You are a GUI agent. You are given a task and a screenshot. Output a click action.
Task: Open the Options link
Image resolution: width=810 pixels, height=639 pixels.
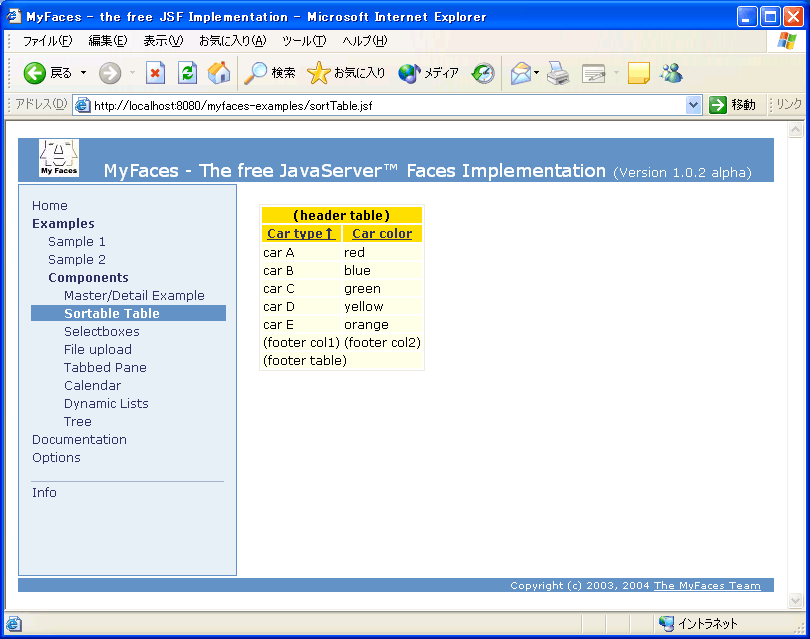point(56,458)
